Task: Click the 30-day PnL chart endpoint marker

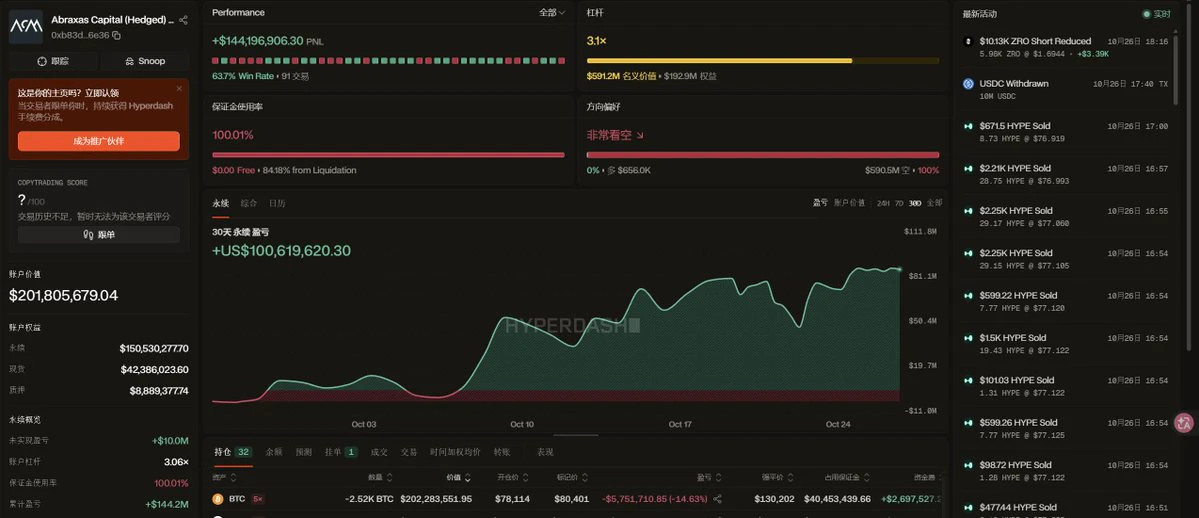Action: [899, 269]
